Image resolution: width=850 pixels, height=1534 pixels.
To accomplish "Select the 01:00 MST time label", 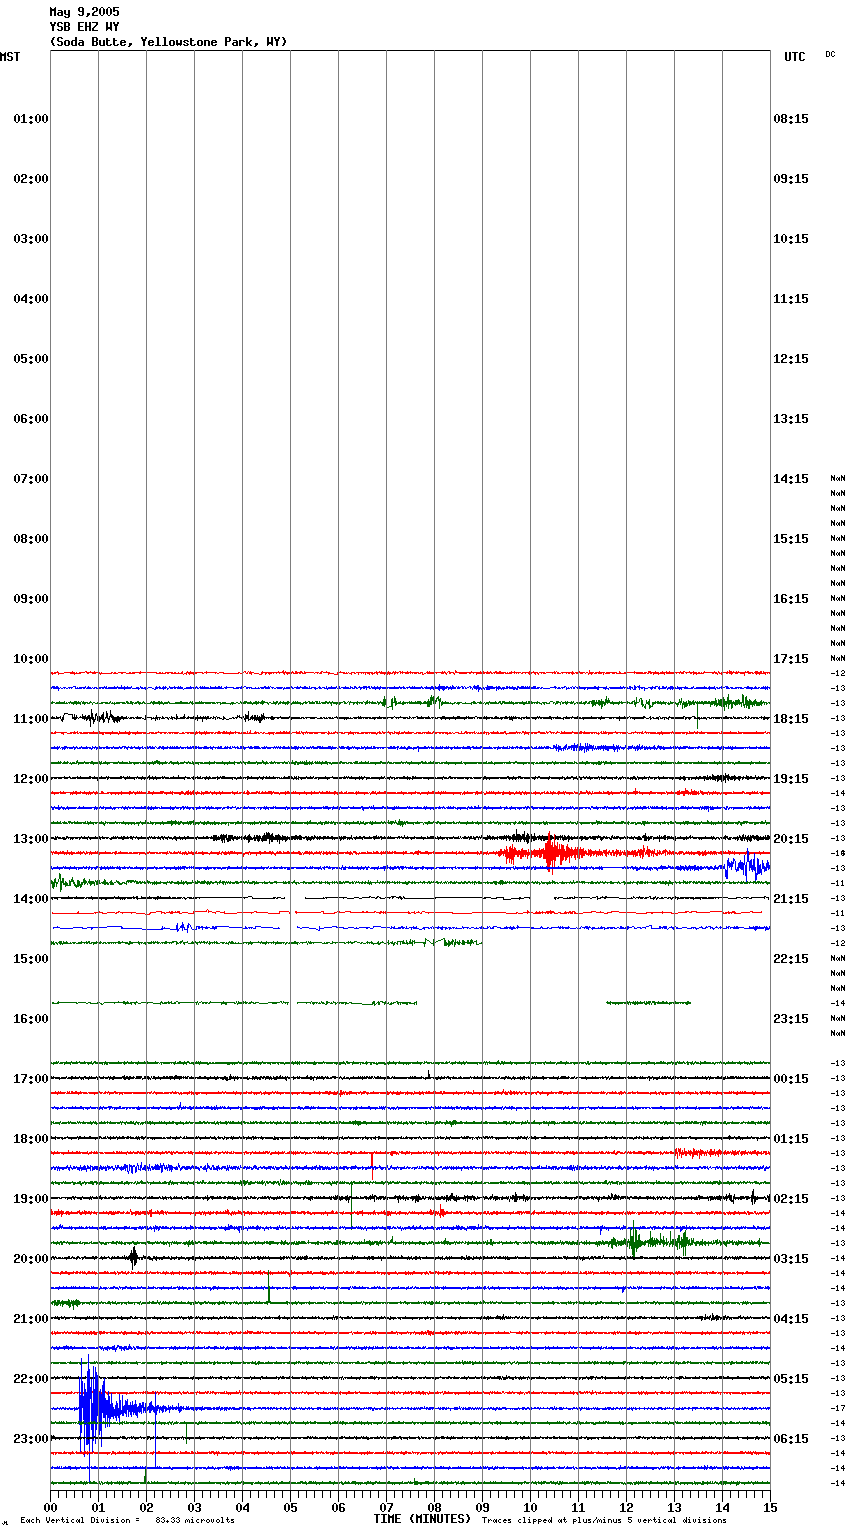I will pos(31,119).
